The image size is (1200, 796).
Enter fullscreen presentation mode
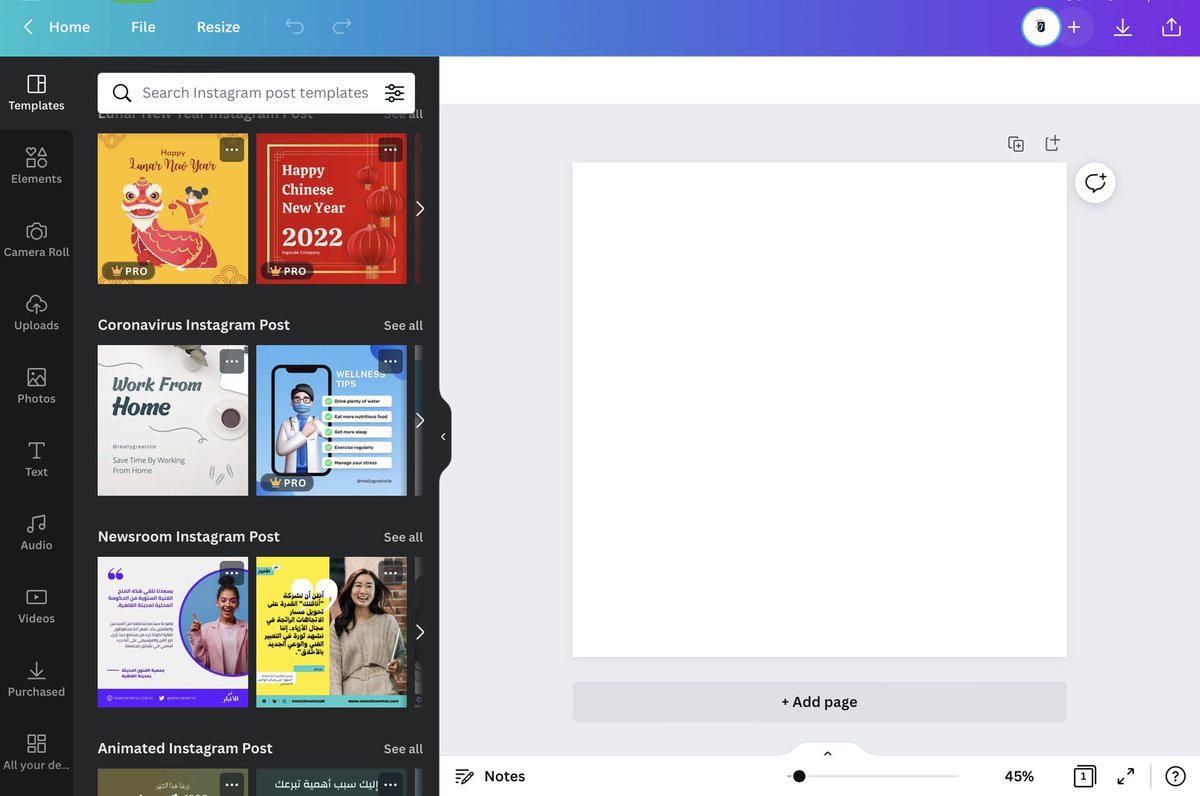pos(1125,776)
